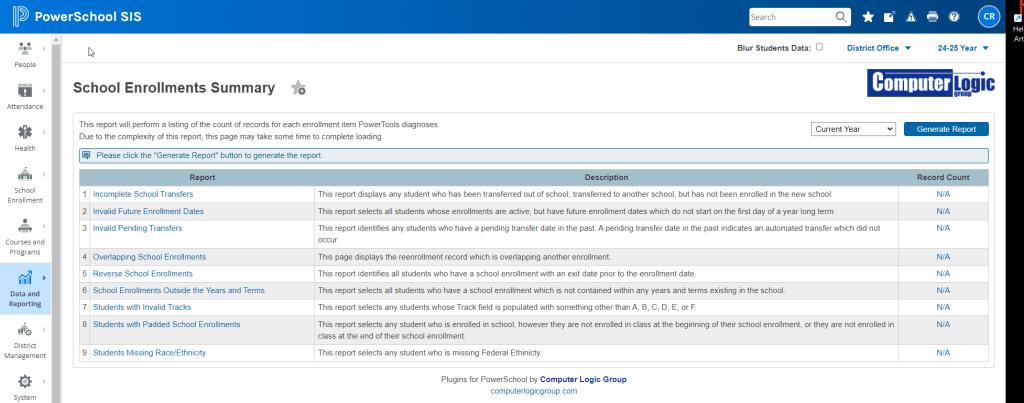Expand the Attendance menu arrow
The width and height of the screenshot is (1024, 403).
point(44,90)
